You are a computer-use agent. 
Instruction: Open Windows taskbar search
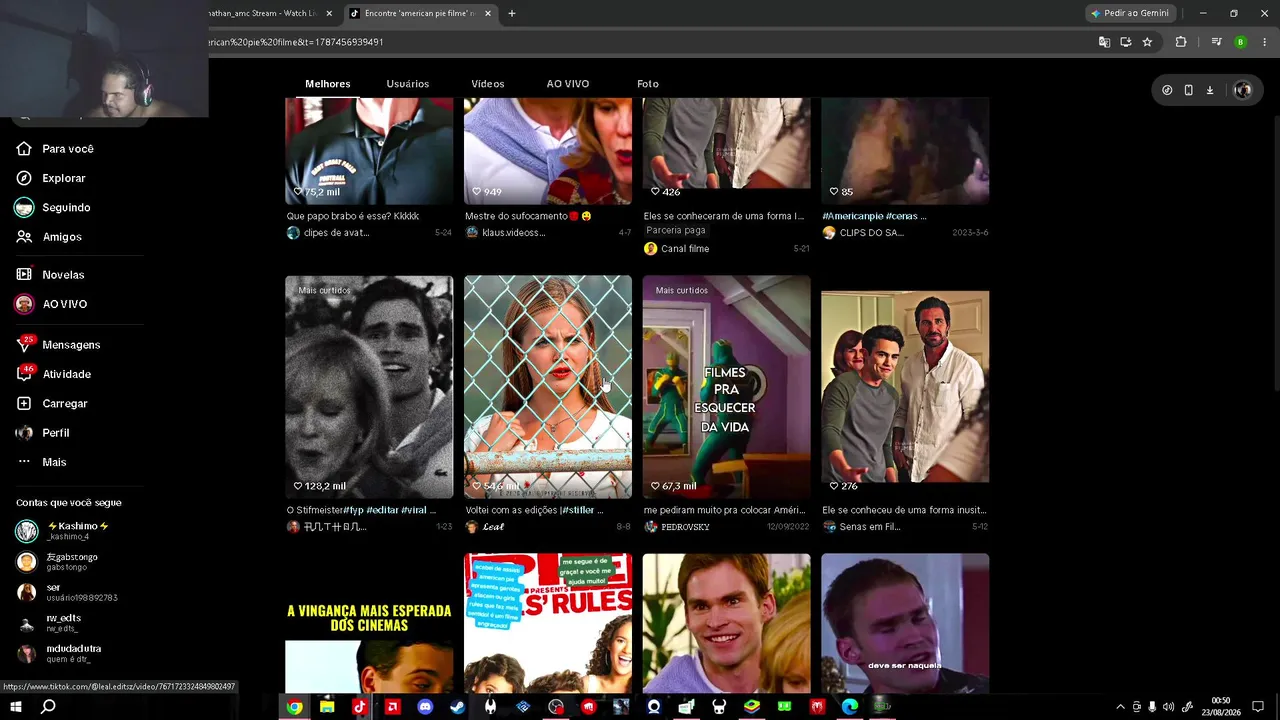click(48, 707)
